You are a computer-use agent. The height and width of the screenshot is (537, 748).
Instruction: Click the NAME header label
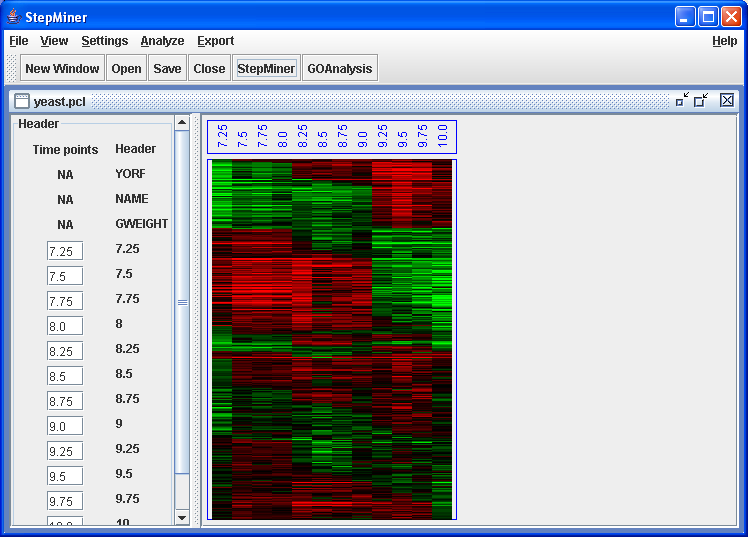coord(132,198)
